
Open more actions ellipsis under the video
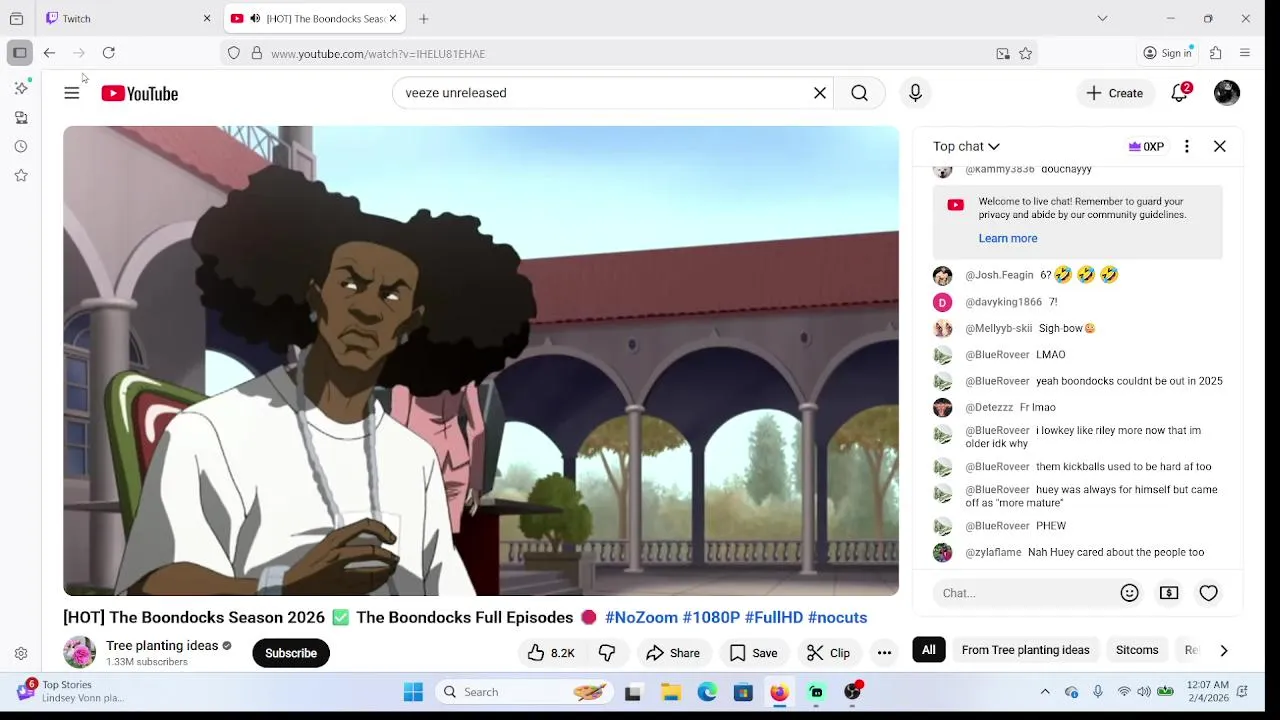pyautogui.click(x=884, y=653)
